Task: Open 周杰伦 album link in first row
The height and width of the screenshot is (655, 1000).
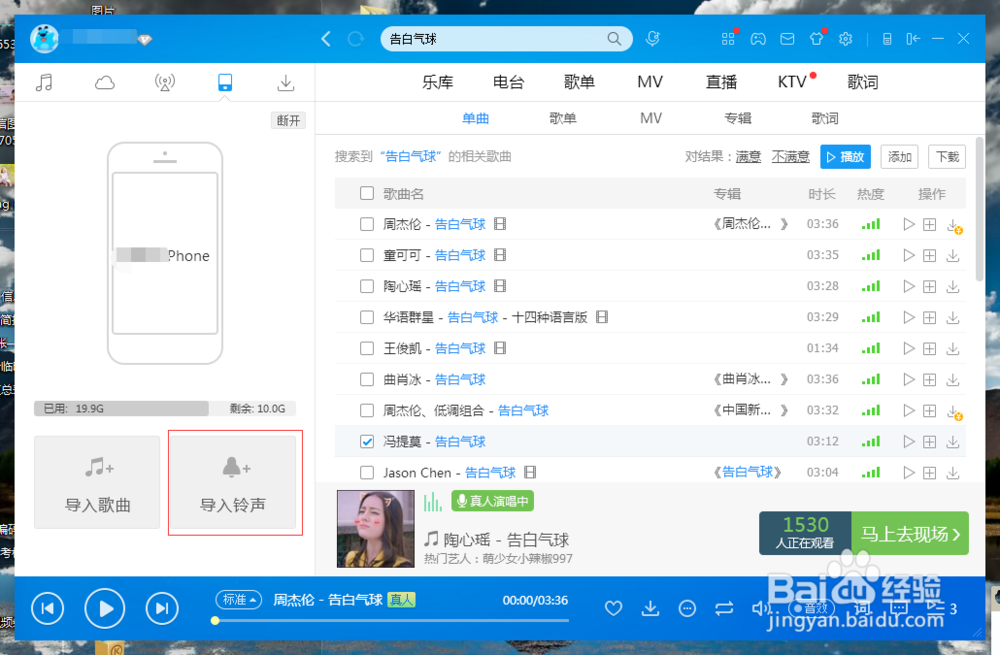Action: (750, 224)
